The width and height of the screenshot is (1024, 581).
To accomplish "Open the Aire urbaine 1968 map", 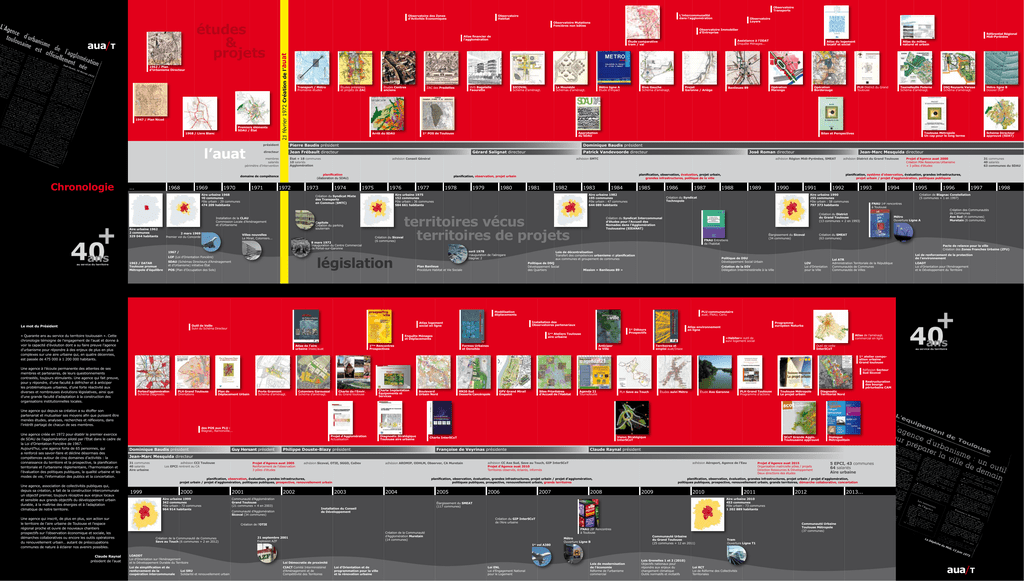I will (184, 210).
